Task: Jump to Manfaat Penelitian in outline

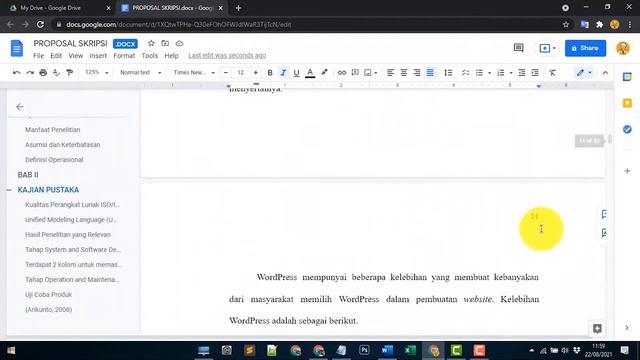Action: click(53, 130)
